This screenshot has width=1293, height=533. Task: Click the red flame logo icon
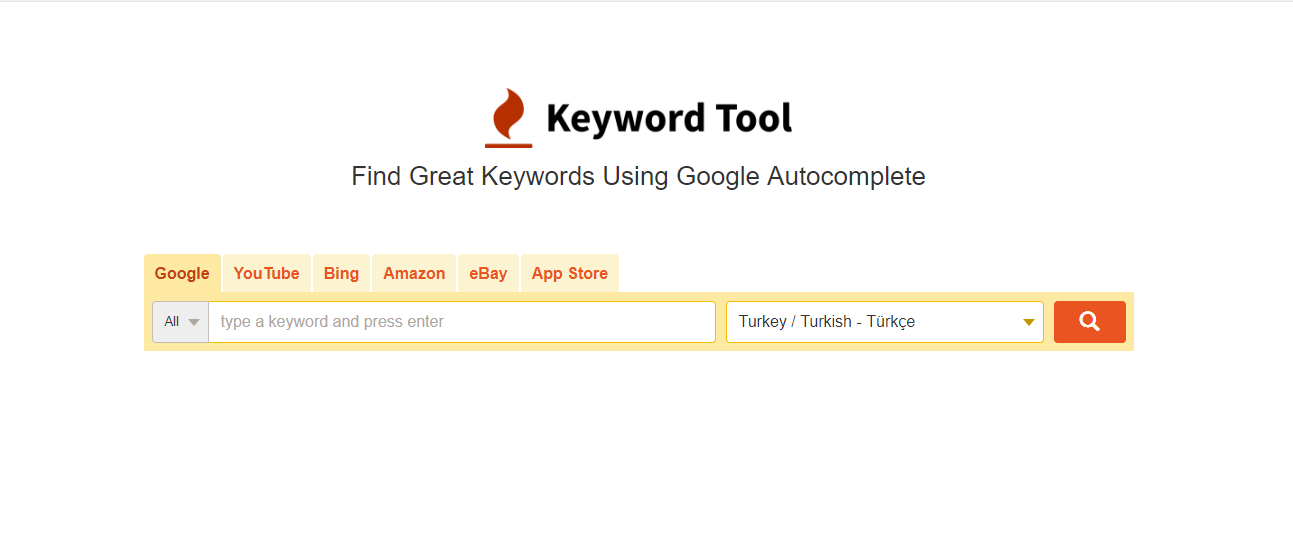[508, 118]
